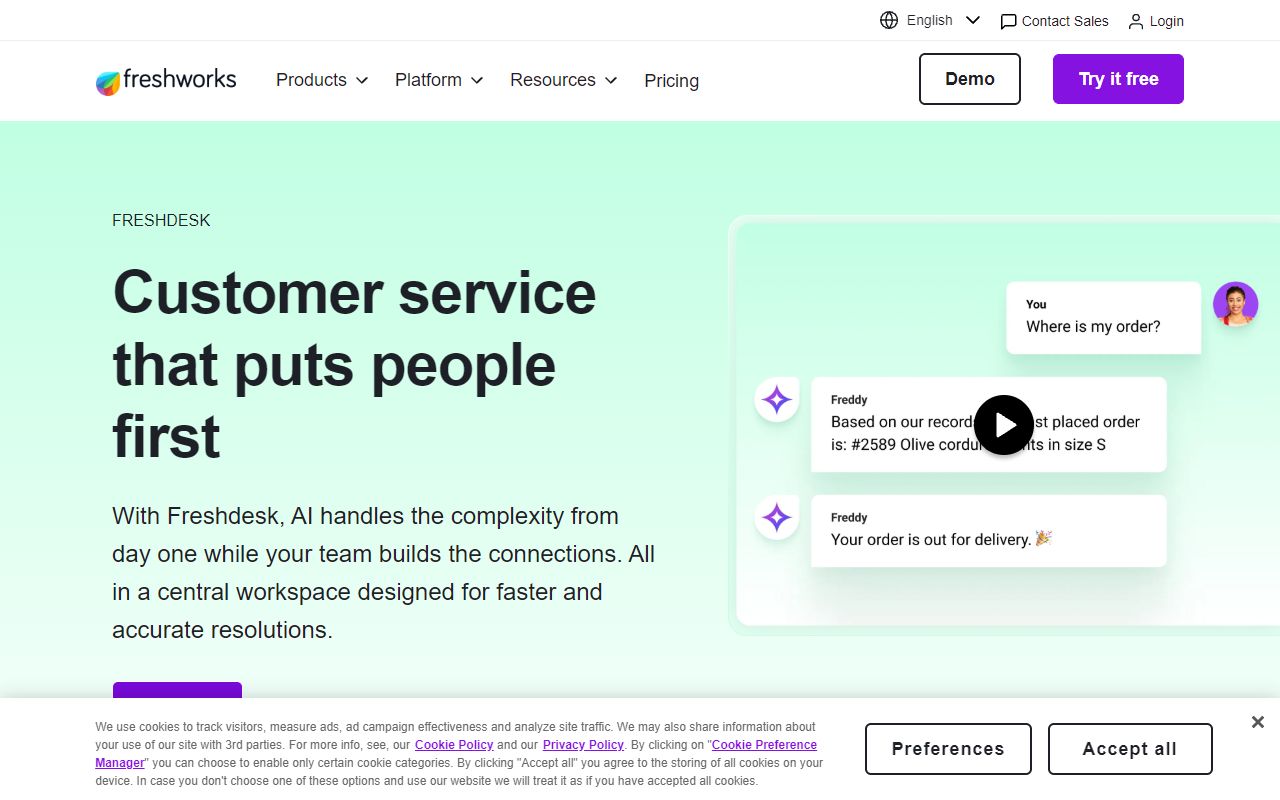The height and width of the screenshot is (800, 1280).
Task: Click Freddy's sparkle icon beside the delivery message
Action: pyautogui.click(x=776, y=517)
